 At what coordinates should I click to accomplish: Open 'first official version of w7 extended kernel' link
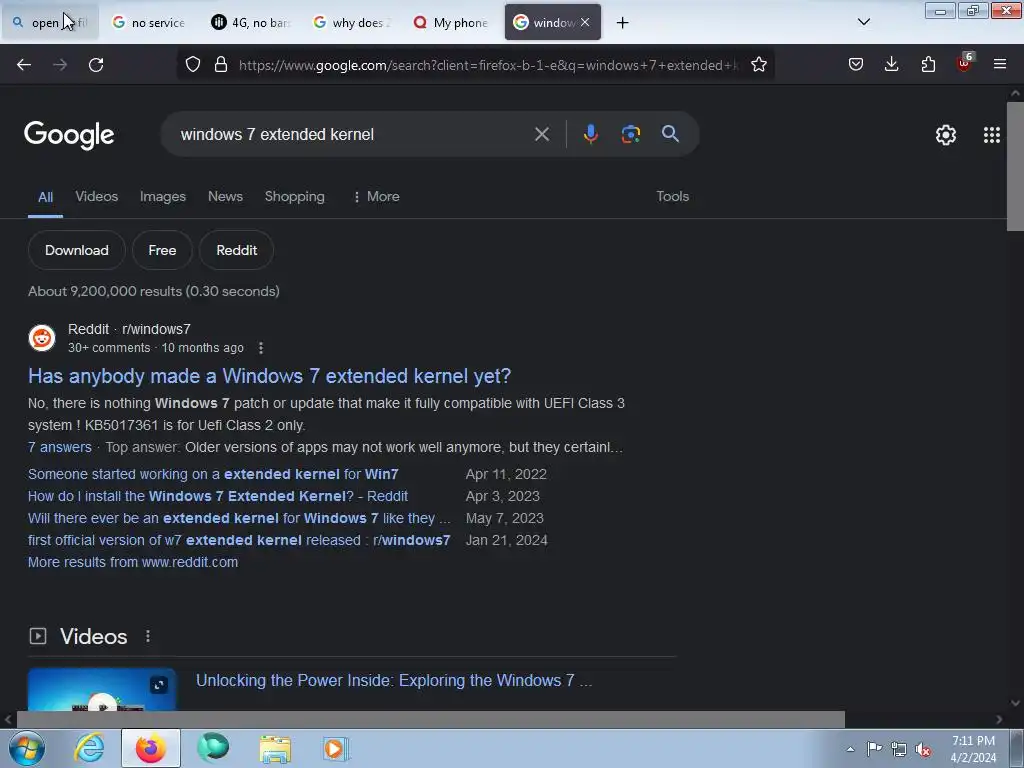coord(239,540)
